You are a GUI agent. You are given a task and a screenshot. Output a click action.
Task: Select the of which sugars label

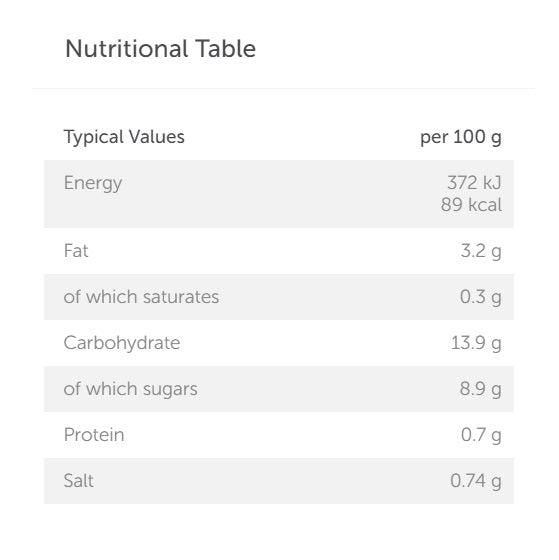130,389
